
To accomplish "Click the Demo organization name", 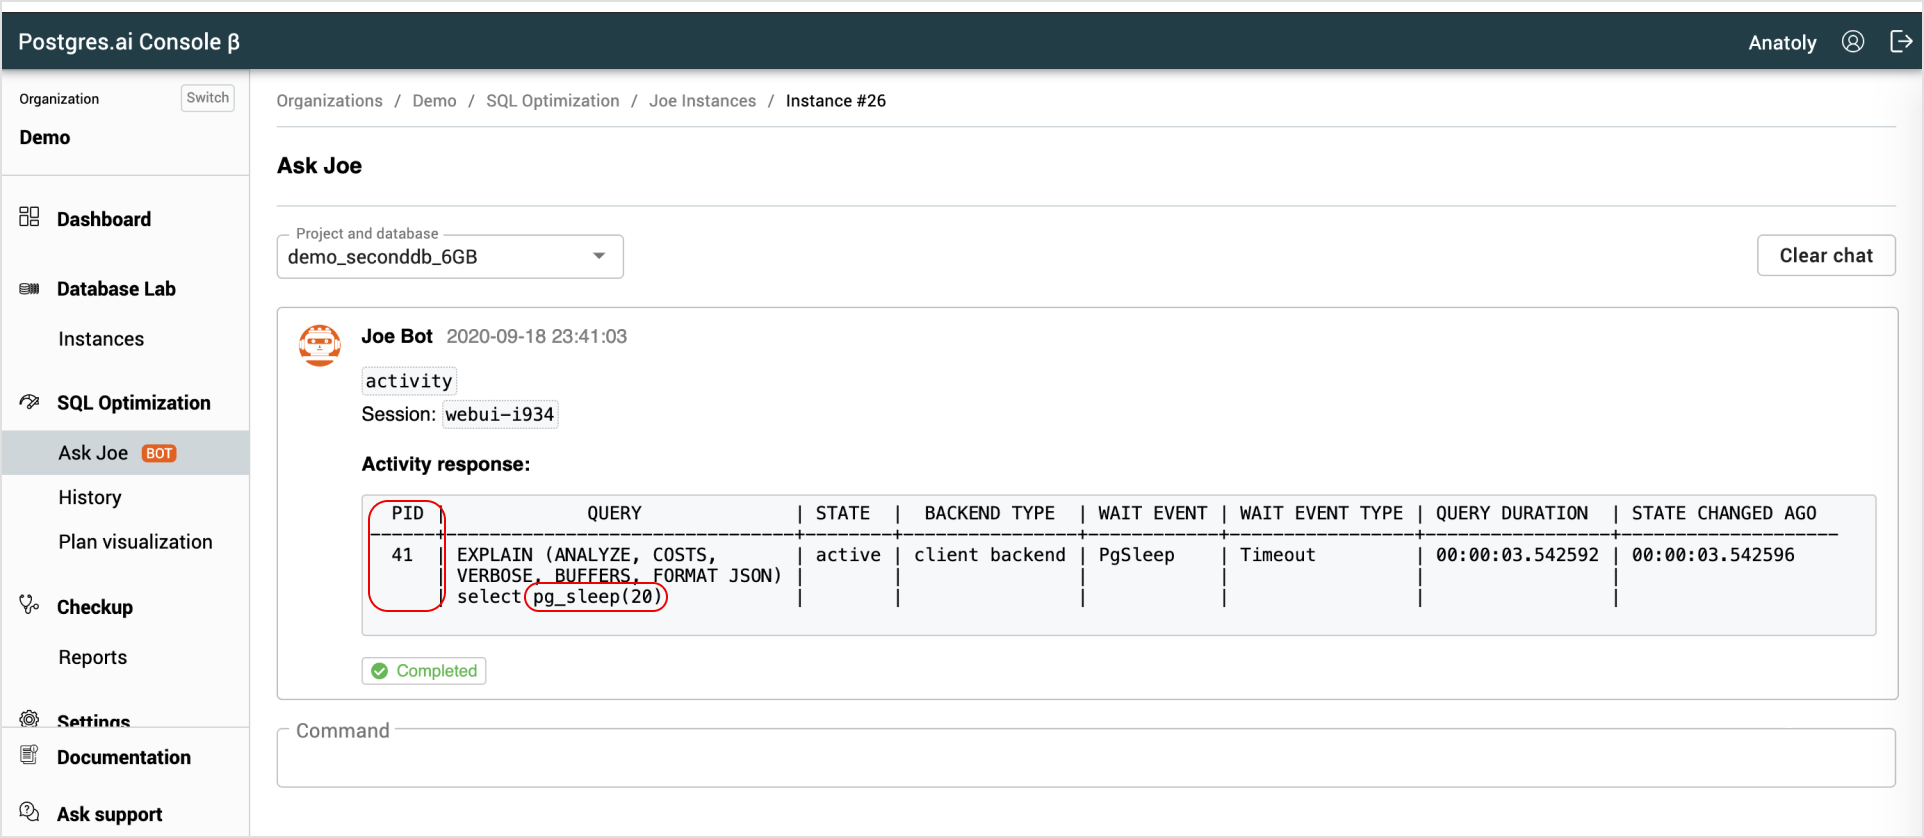I will (45, 138).
